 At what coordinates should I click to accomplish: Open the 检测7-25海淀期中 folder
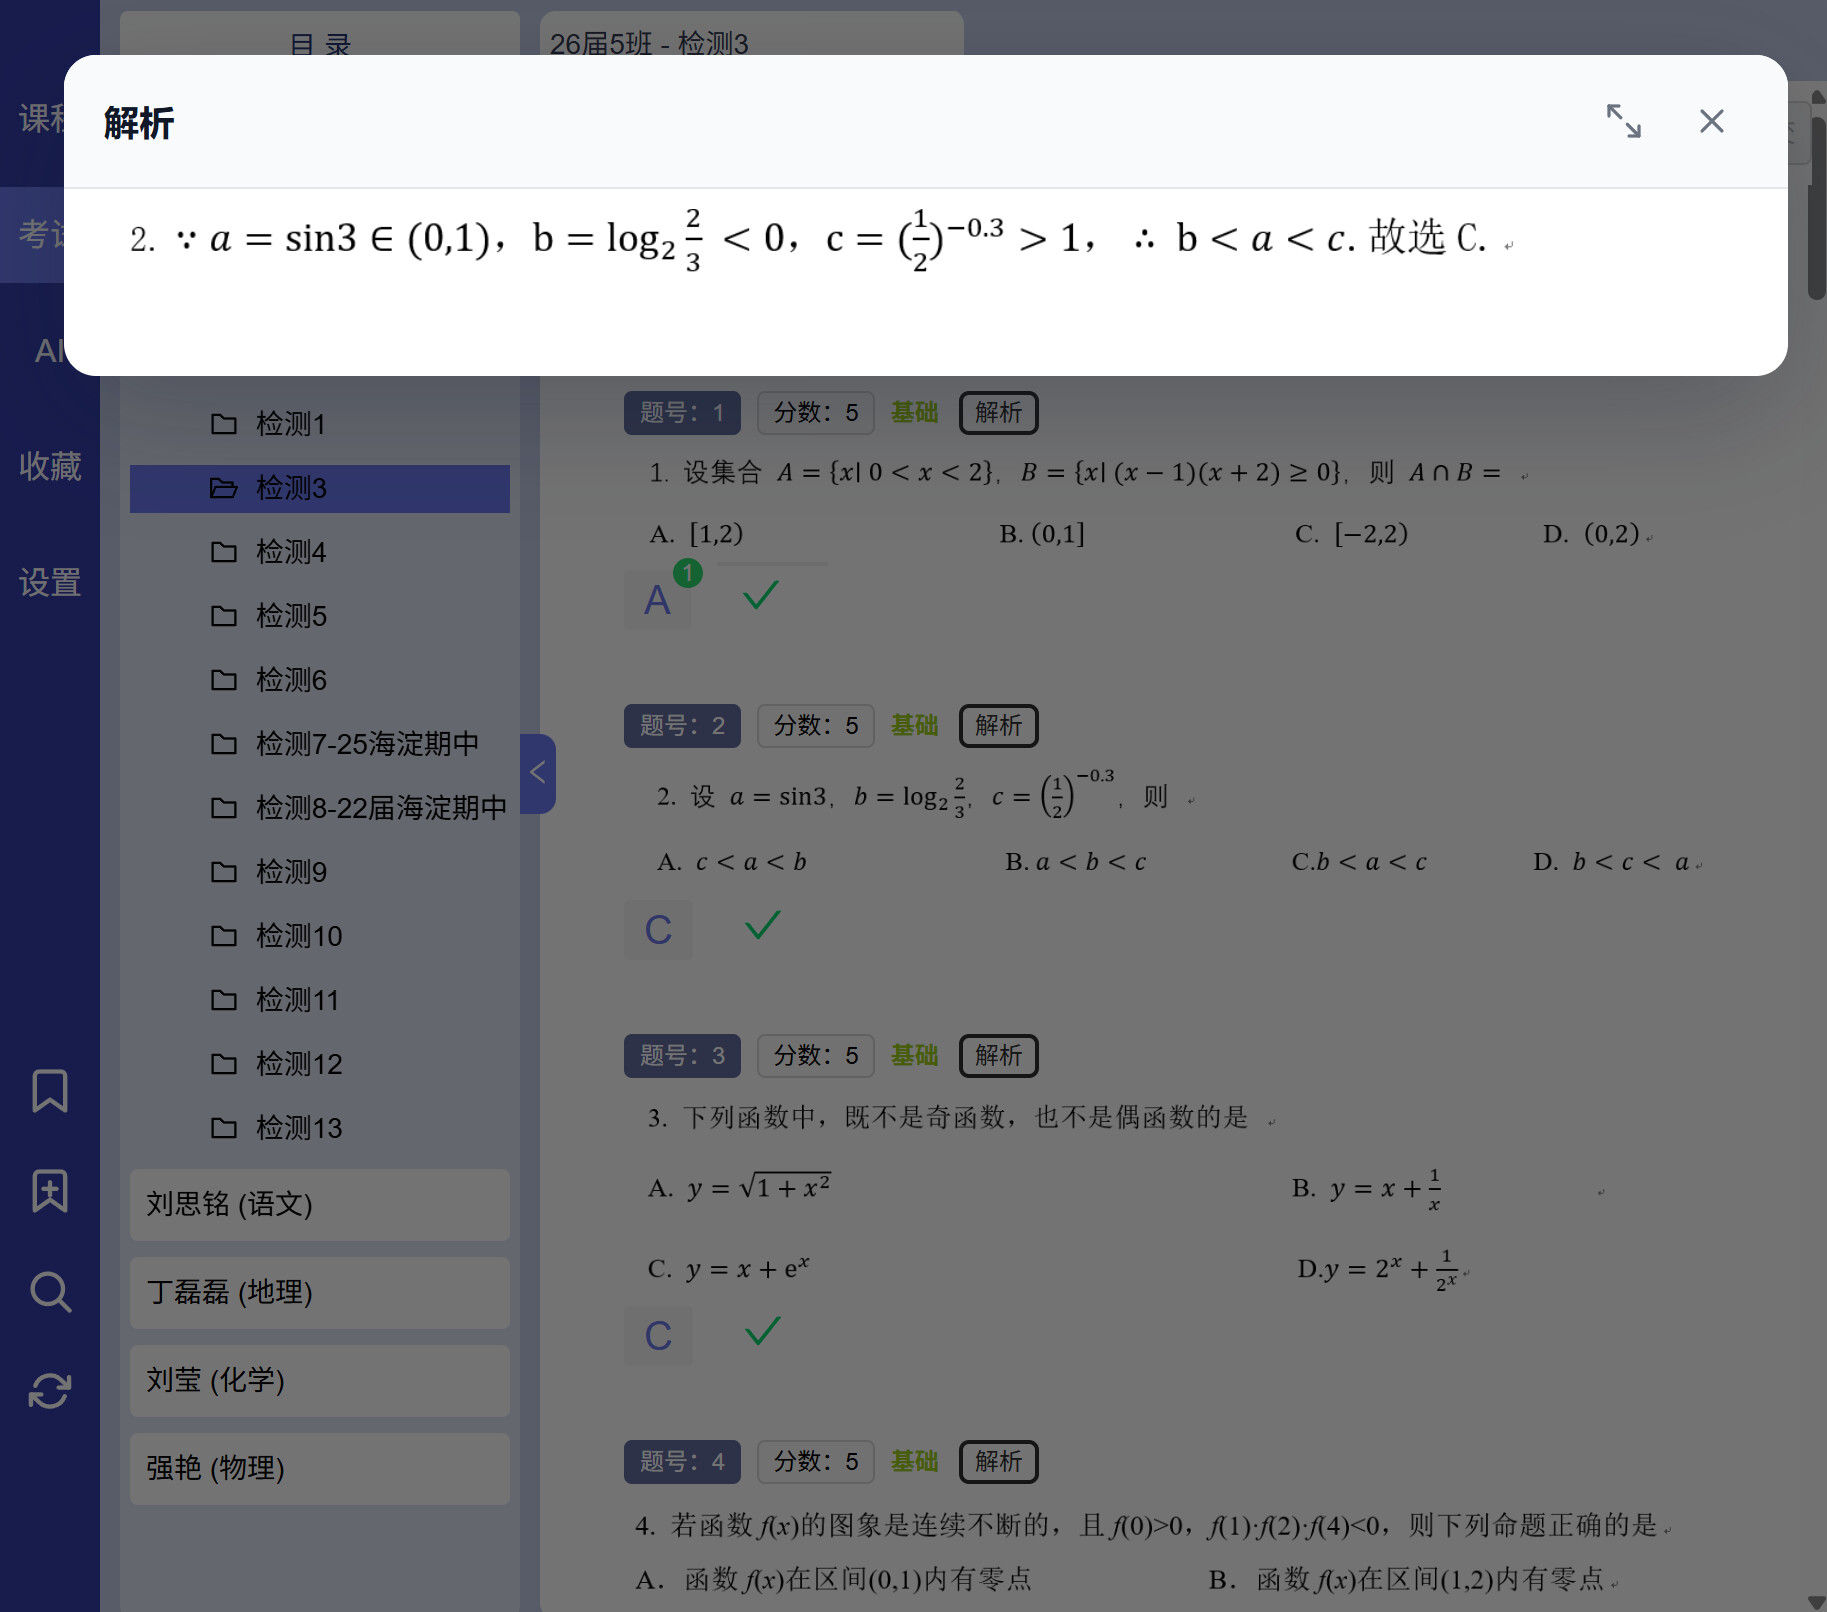coord(366,744)
